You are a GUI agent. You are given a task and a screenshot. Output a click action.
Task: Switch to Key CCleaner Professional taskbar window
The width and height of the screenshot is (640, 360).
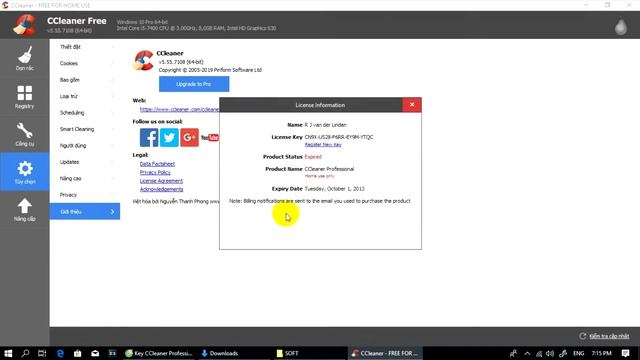point(159,353)
